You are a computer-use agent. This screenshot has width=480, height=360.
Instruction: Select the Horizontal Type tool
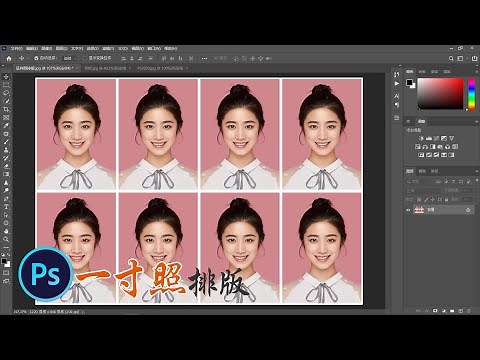click(x=6, y=207)
